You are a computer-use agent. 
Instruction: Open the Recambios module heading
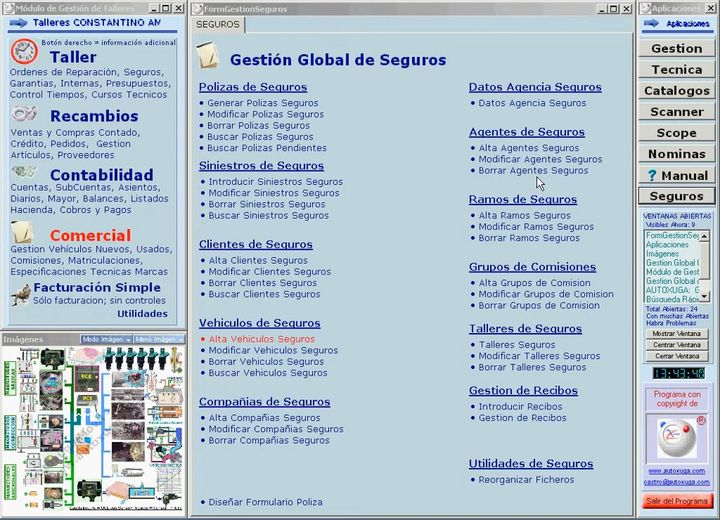tap(94, 116)
